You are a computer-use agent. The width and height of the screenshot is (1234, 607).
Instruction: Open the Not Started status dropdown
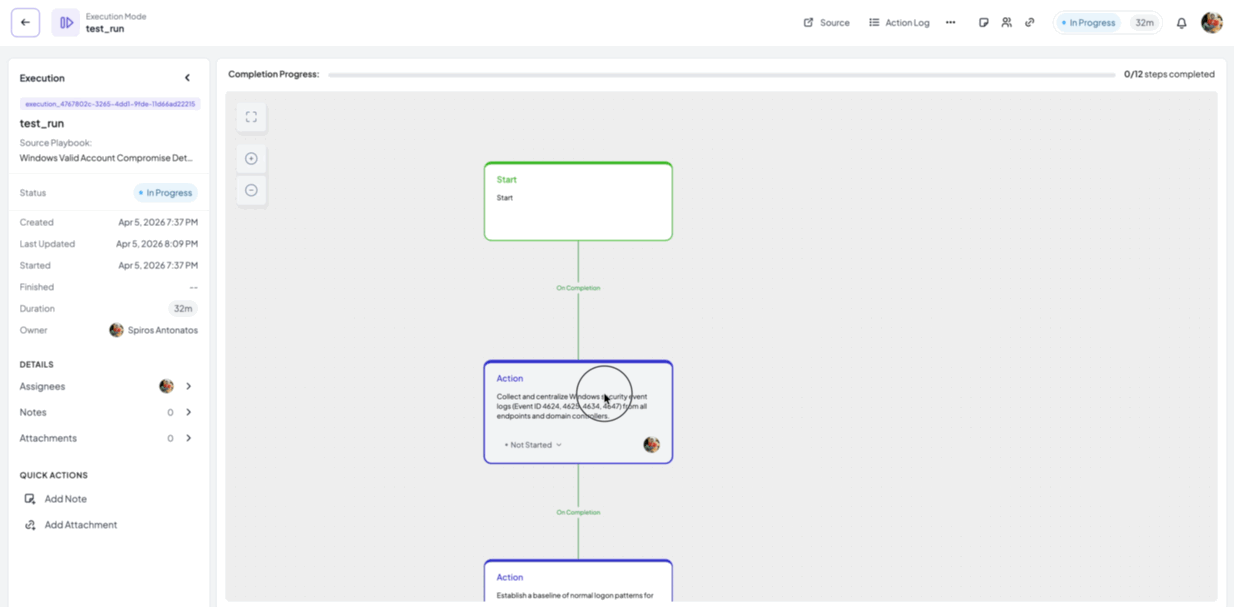tap(530, 444)
